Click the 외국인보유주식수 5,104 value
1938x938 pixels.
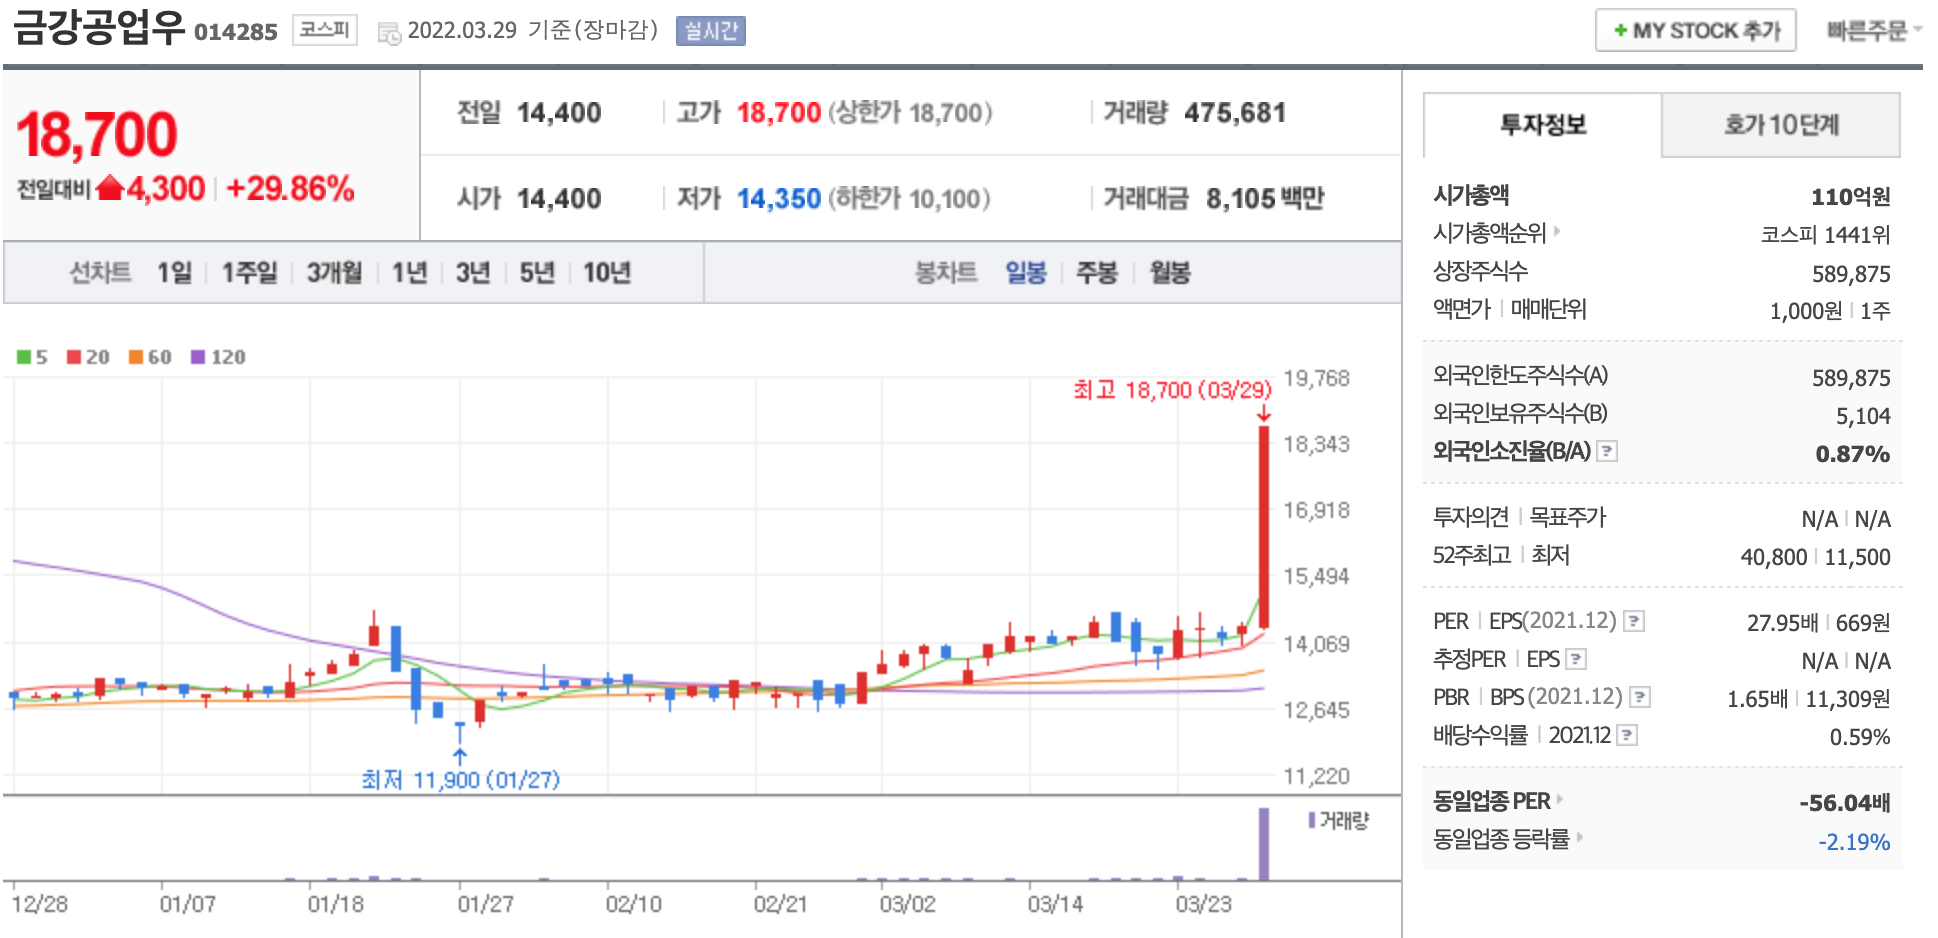click(x=1863, y=416)
